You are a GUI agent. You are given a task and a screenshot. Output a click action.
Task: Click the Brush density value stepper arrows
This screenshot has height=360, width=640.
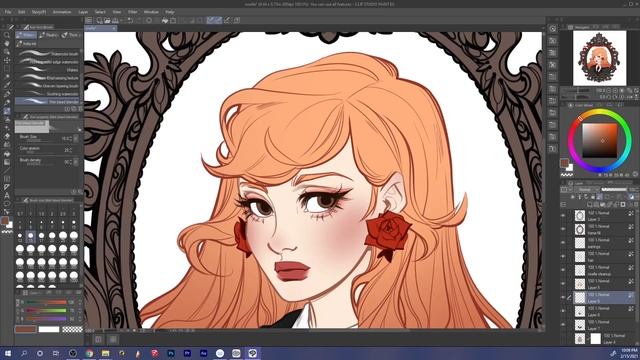(x=71, y=162)
